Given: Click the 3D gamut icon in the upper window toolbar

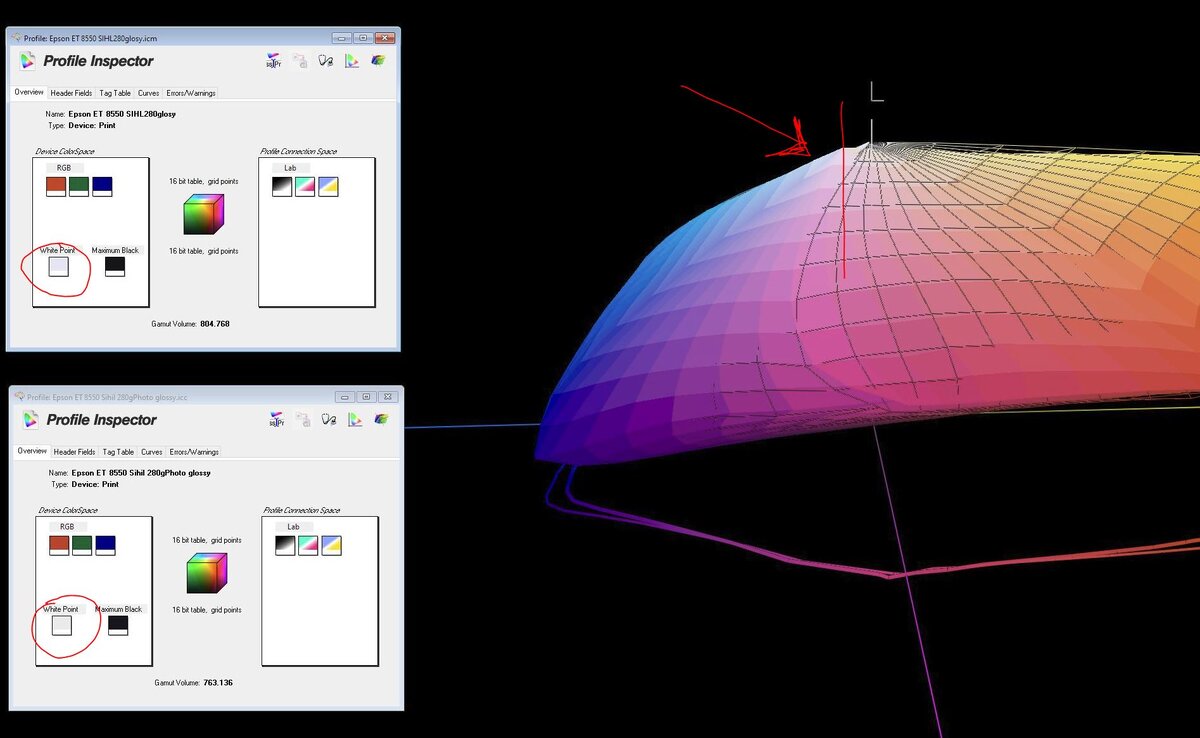Looking at the screenshot, I should (377, 61).
